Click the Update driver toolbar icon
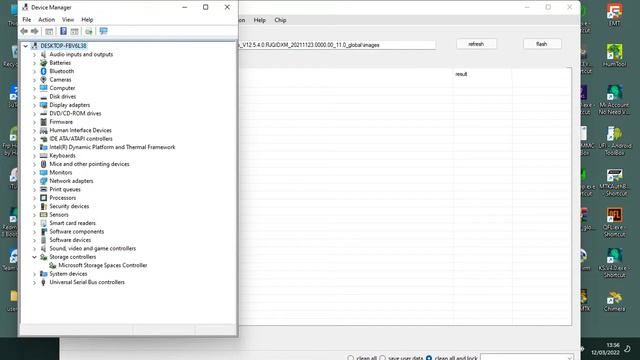Viewport: 640px width, 360px height. point(89,31)
